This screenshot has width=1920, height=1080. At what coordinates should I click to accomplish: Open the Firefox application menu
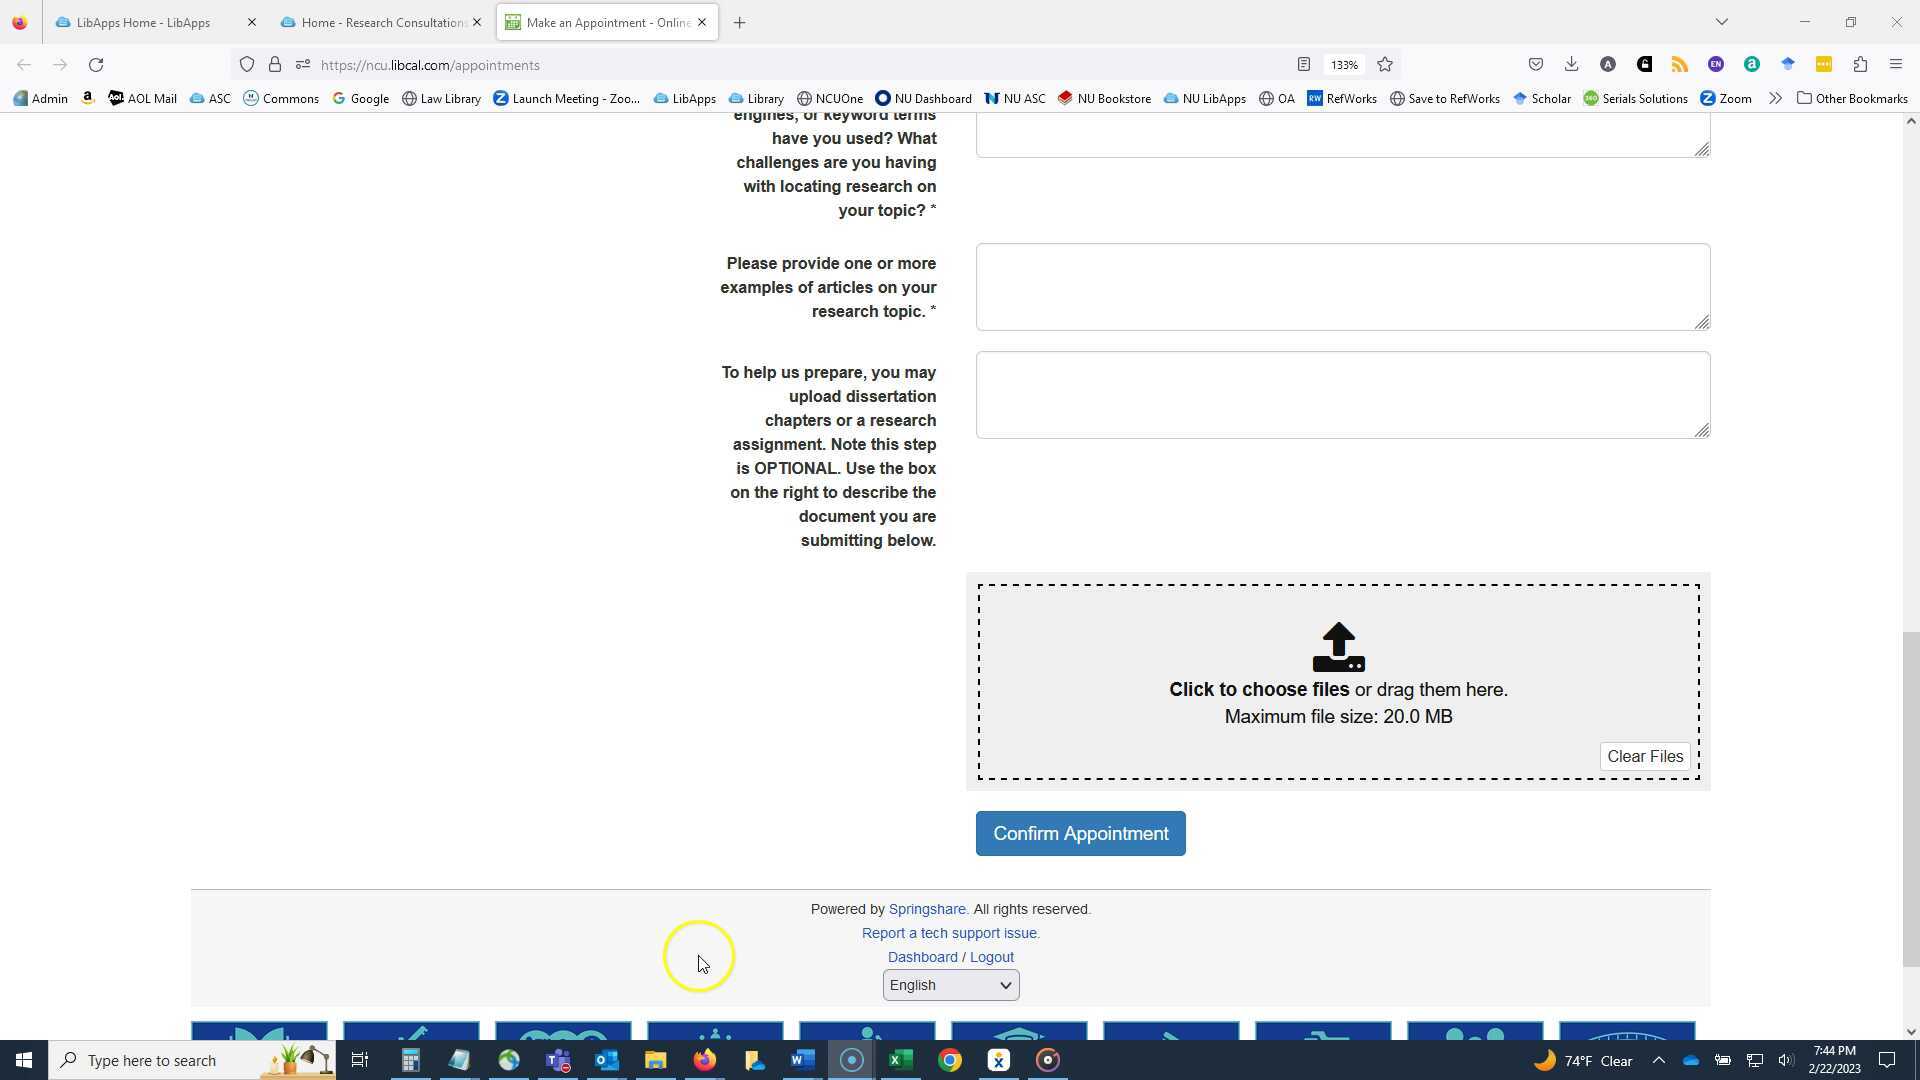1895,64
